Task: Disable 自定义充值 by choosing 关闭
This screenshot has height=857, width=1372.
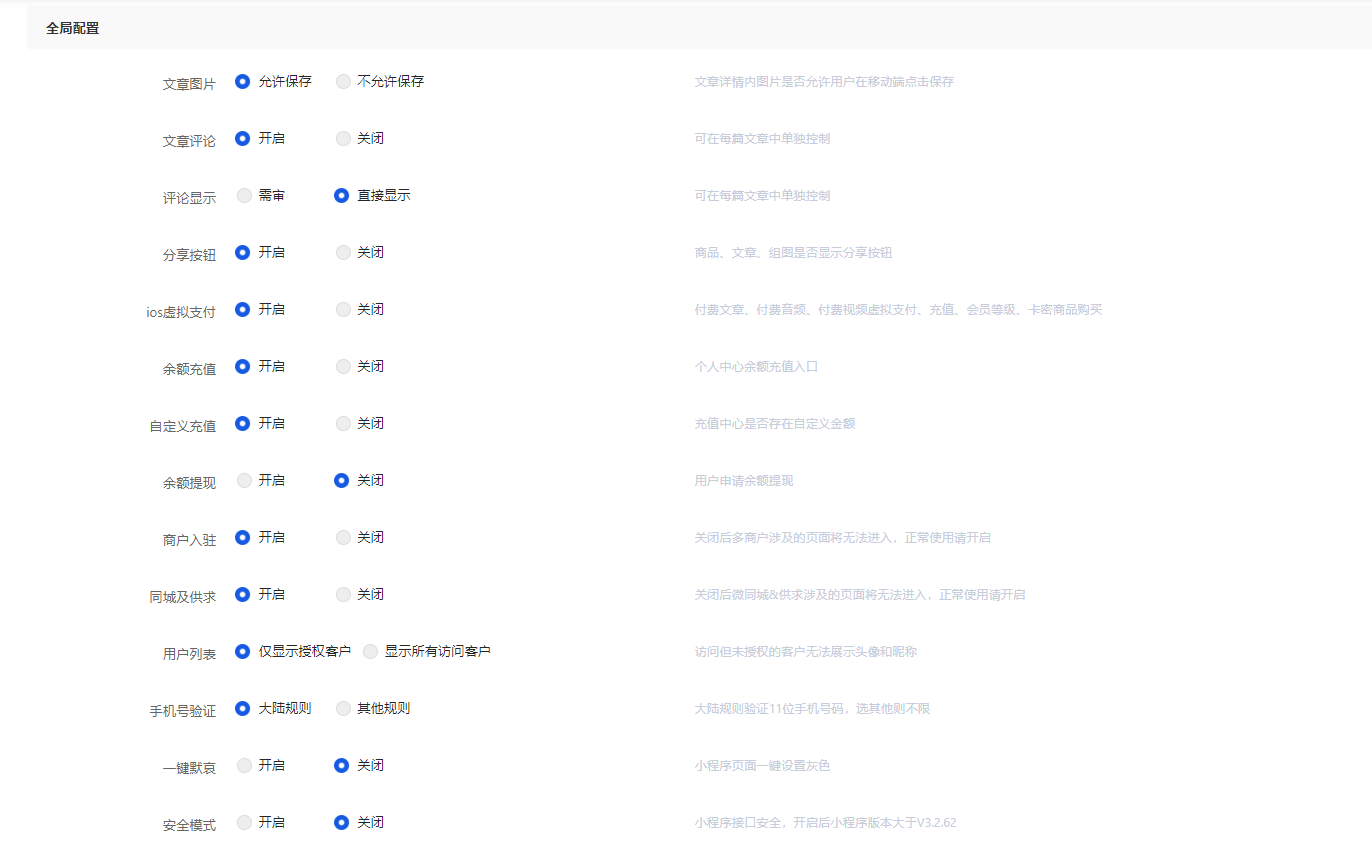Action: click(344, 424)
